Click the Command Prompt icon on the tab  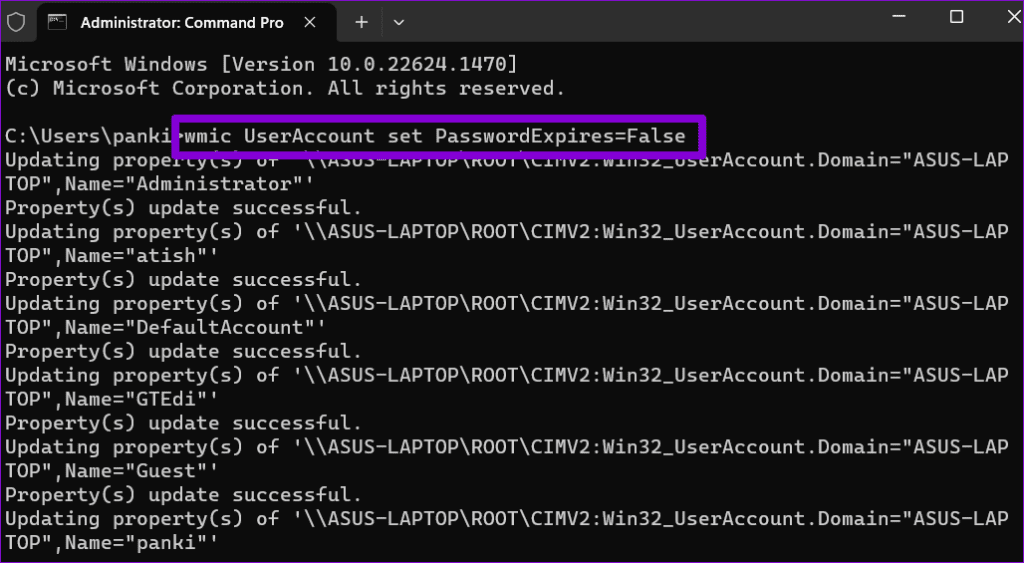pos(57,22)
